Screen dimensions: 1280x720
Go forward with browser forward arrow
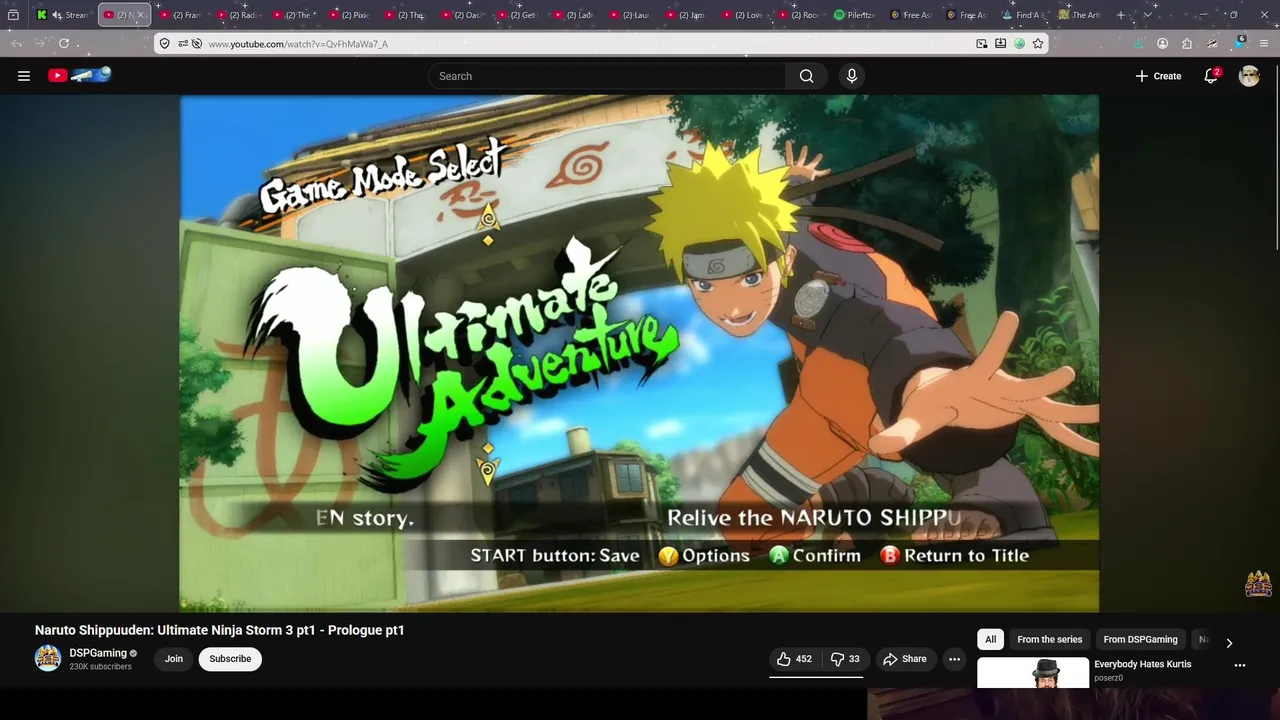pyautogui.click(x=39, y=43)
